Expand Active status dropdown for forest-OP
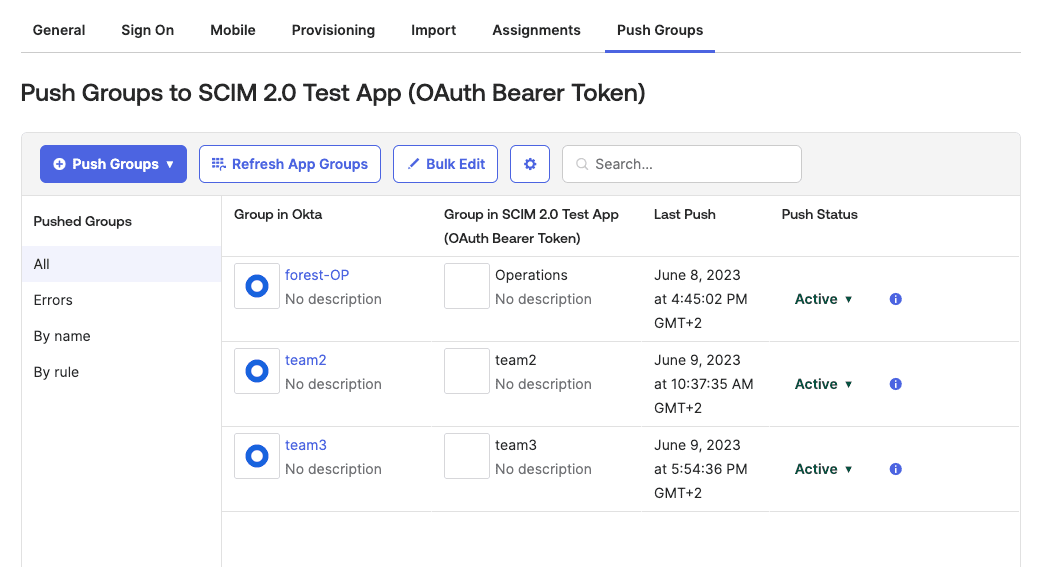This screenshot has height=567, width=1061. click(824, 299)
